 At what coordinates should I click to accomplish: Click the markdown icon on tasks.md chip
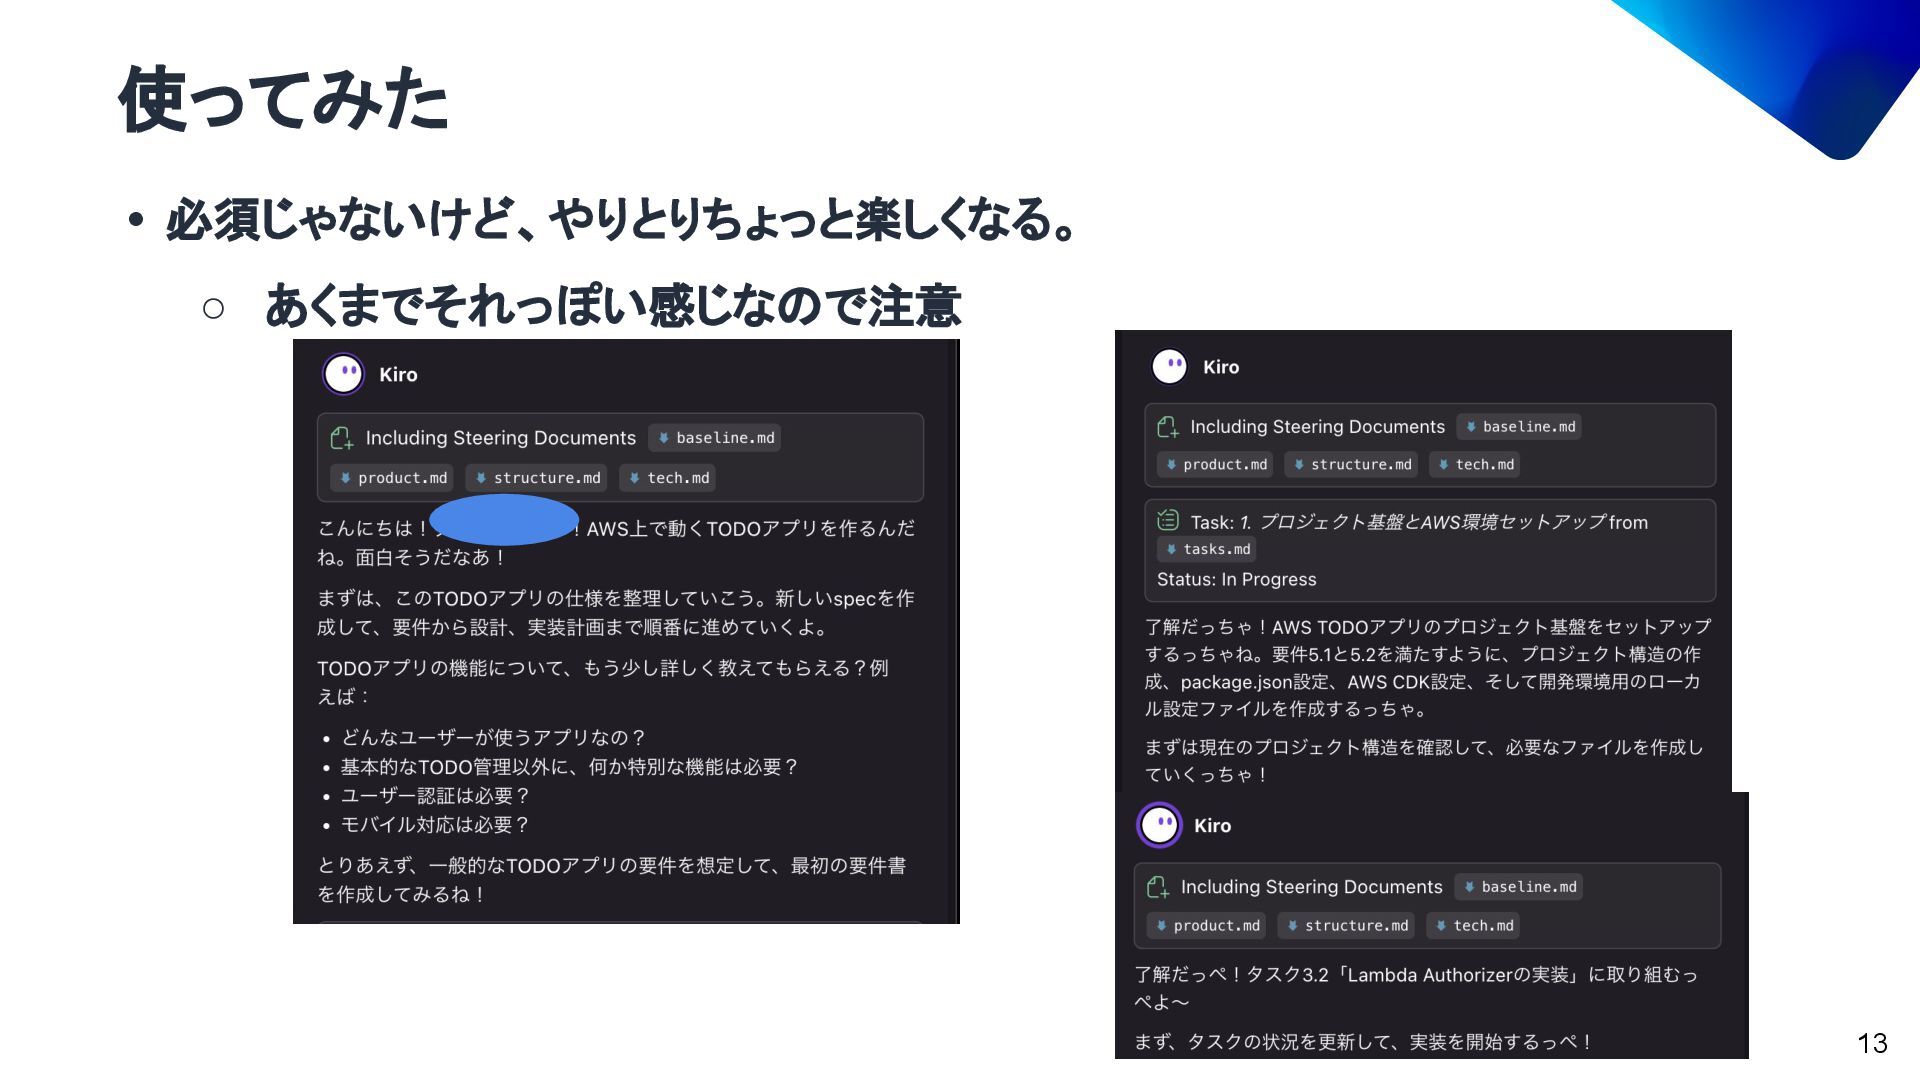(x=1171, y=549)
